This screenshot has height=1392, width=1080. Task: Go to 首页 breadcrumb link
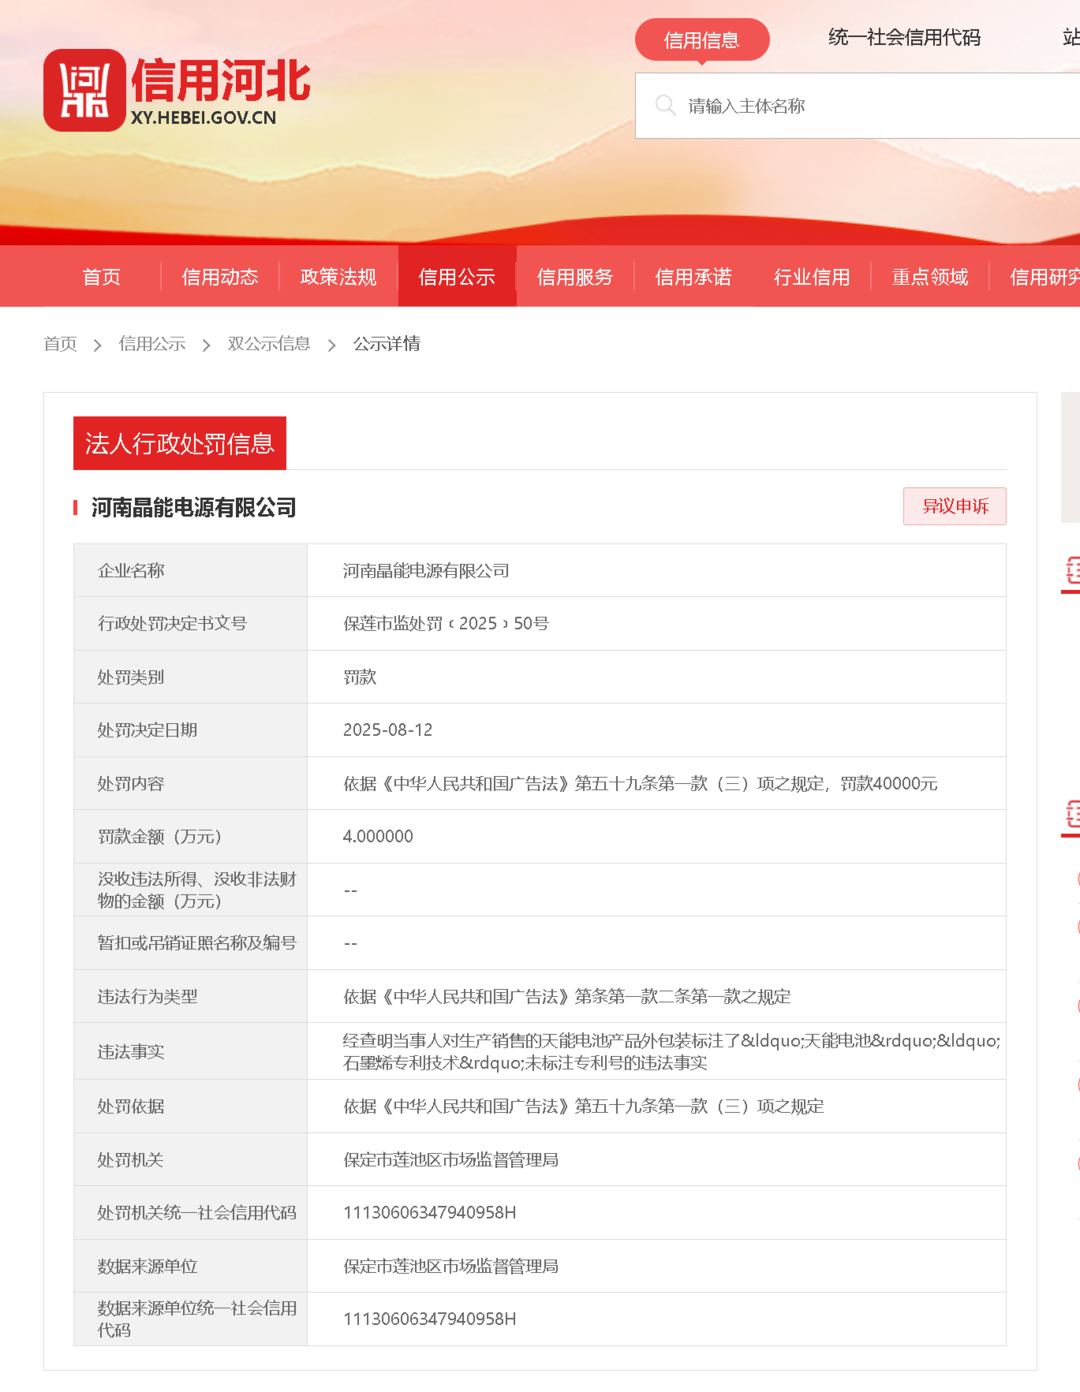click(60, 344)
